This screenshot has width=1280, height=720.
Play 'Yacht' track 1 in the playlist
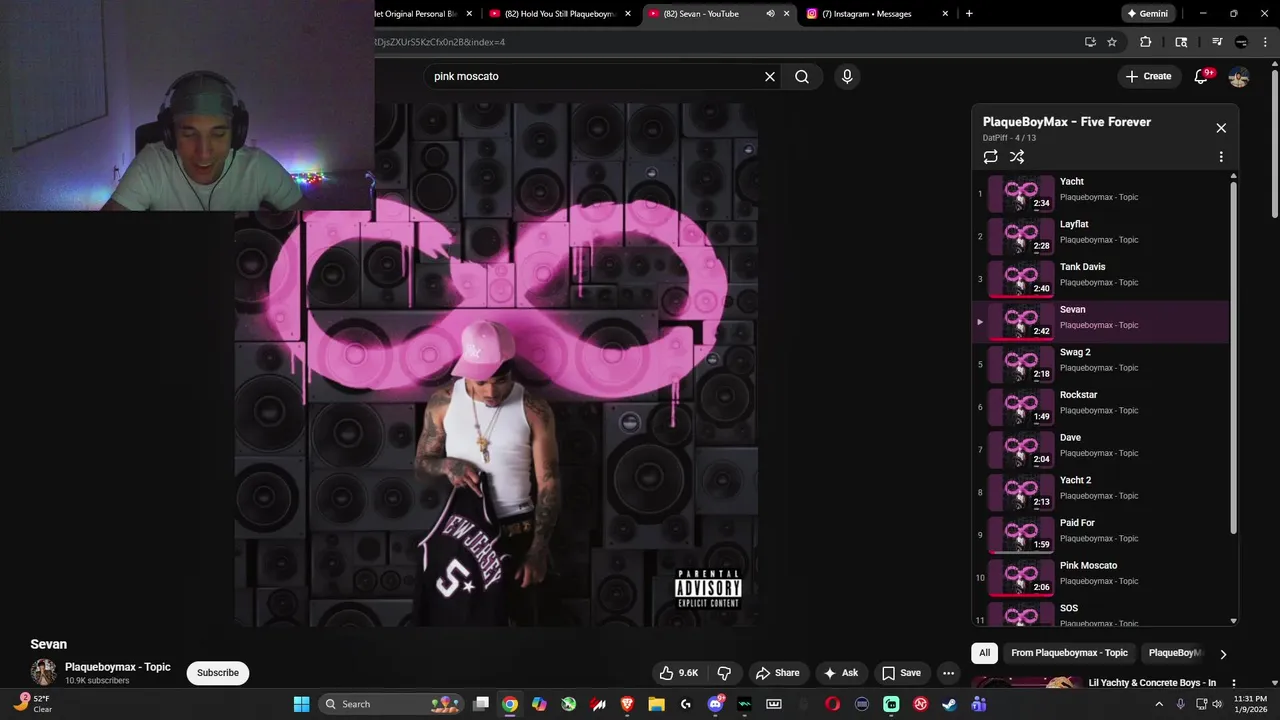point(1100,193)
